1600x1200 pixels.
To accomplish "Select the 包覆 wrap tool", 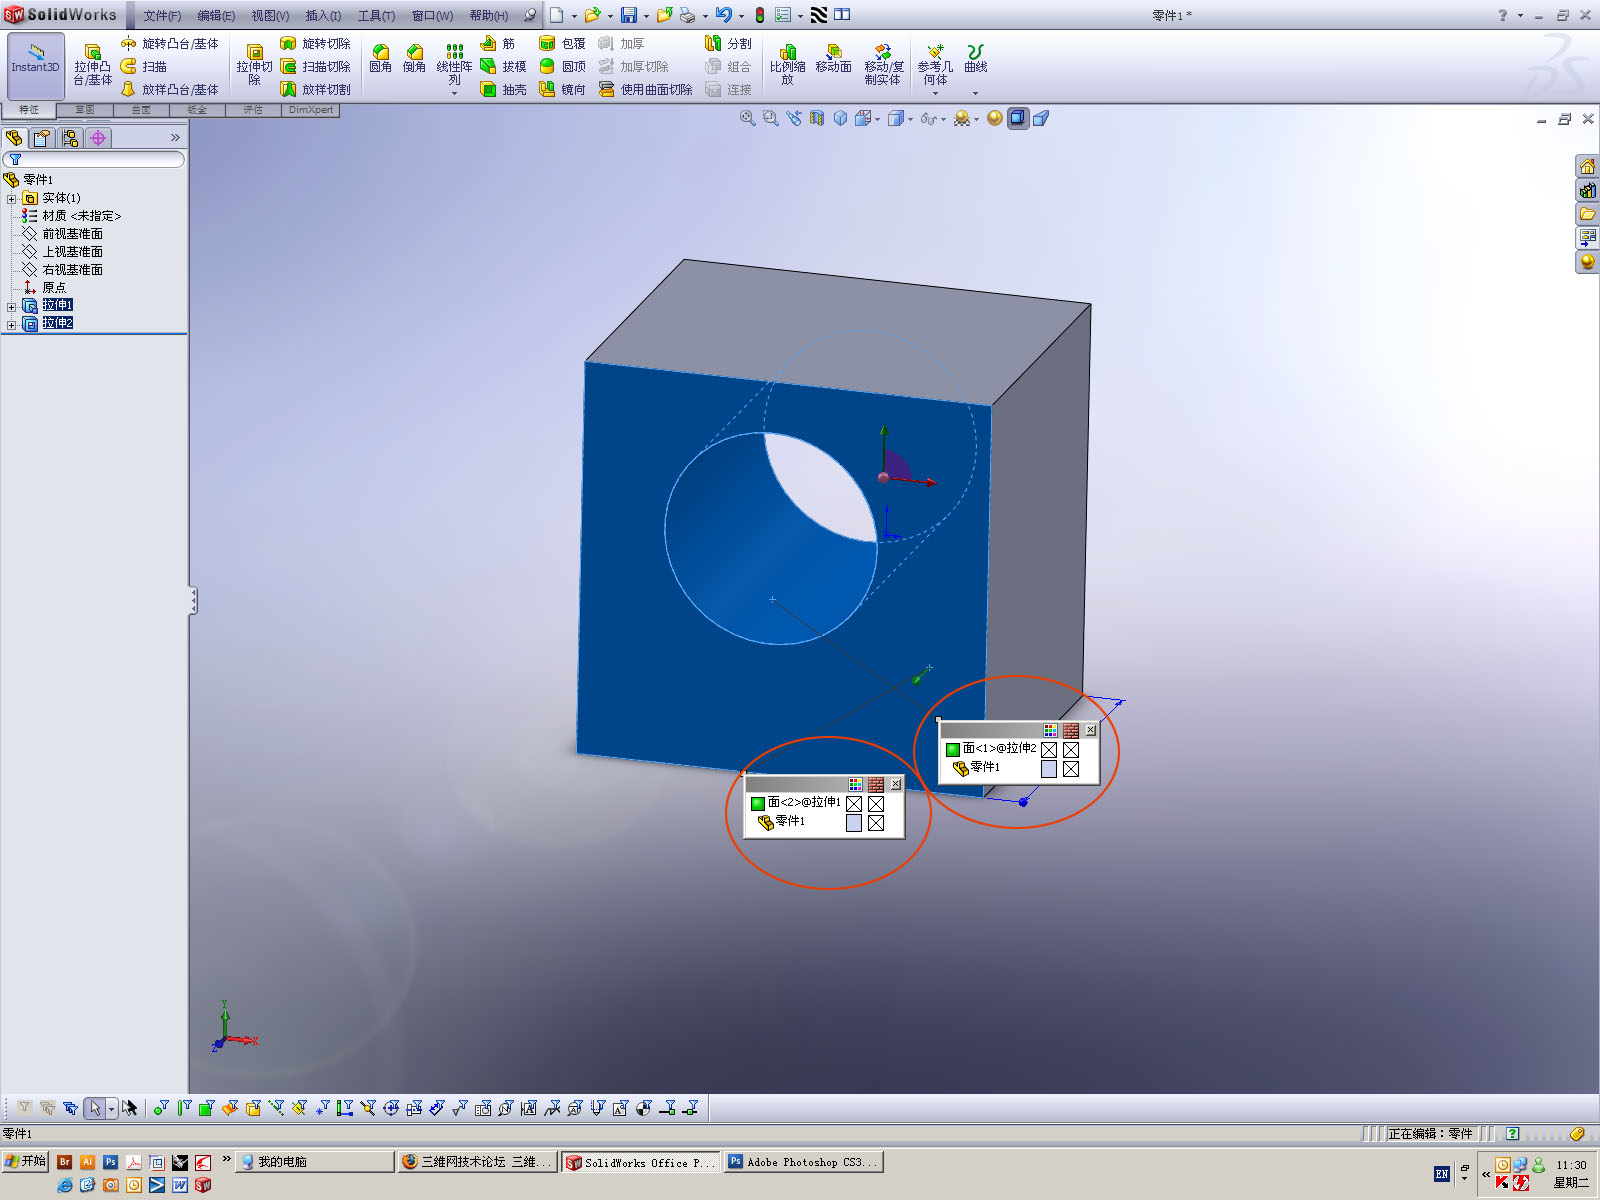I will pyautogui.click(x=562, y=44).
